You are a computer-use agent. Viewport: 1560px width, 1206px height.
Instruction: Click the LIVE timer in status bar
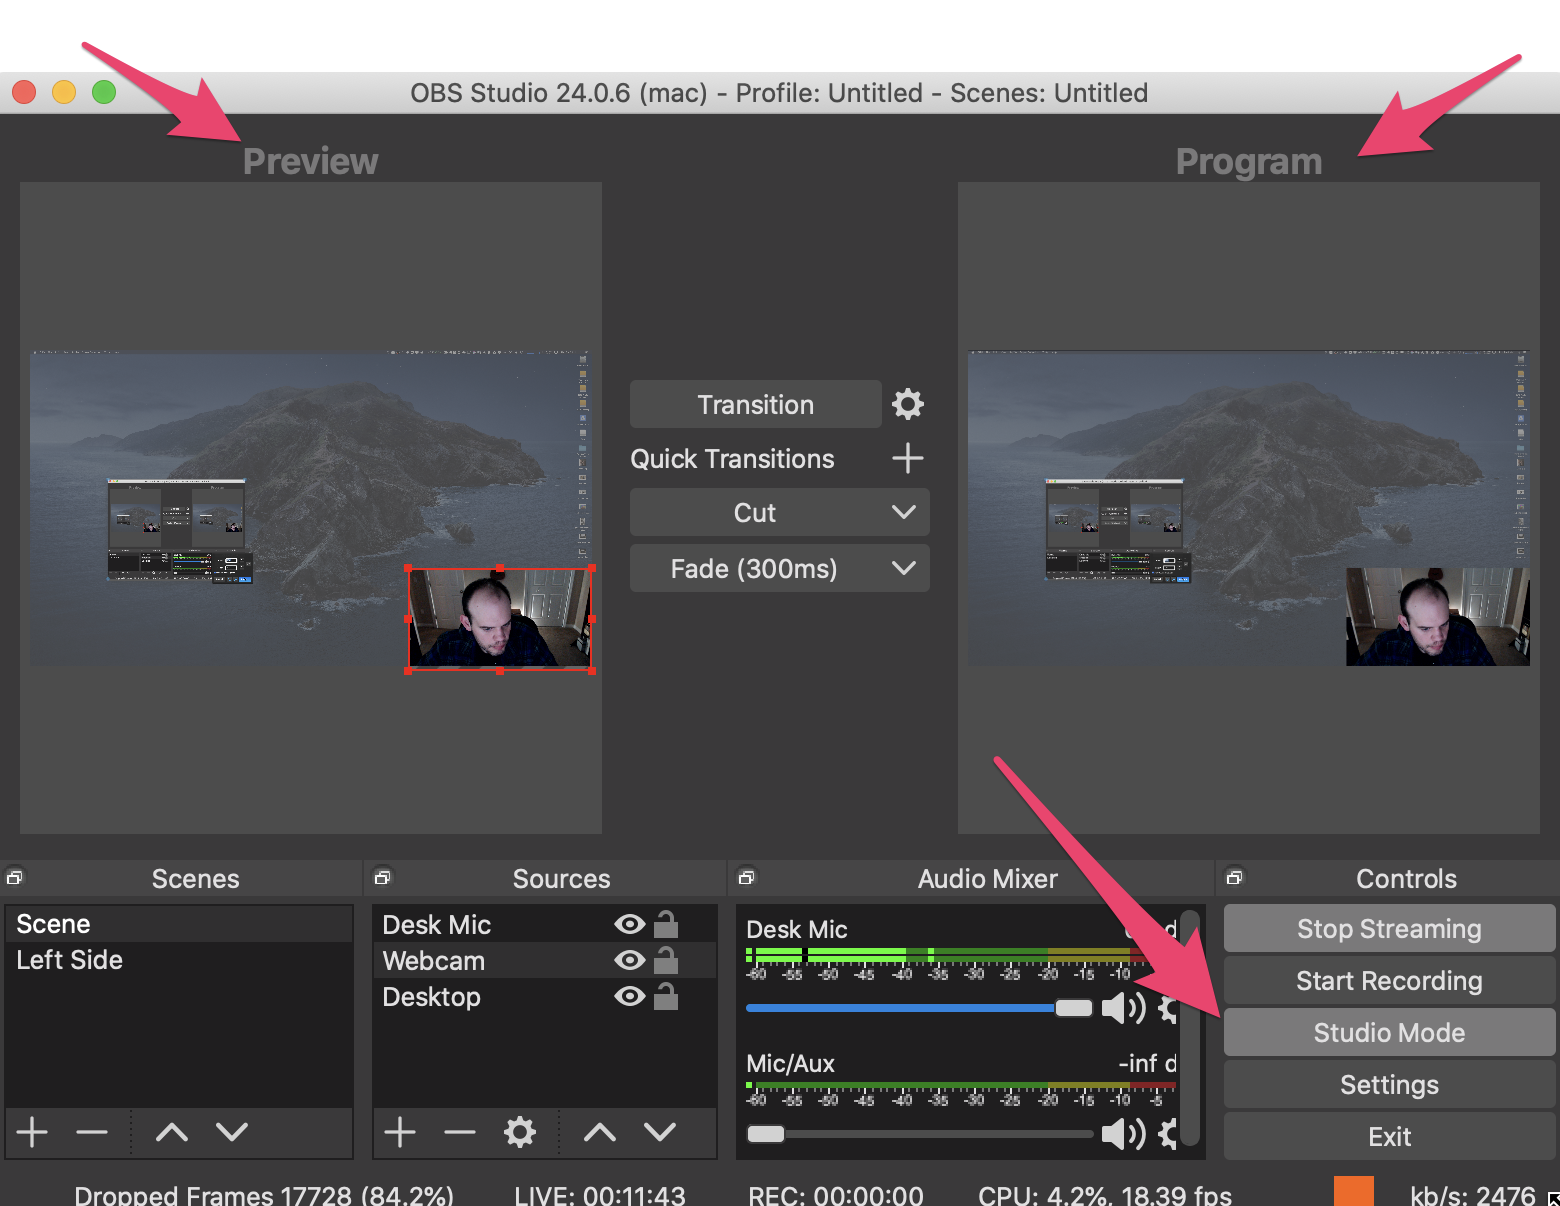[600, 1194]
